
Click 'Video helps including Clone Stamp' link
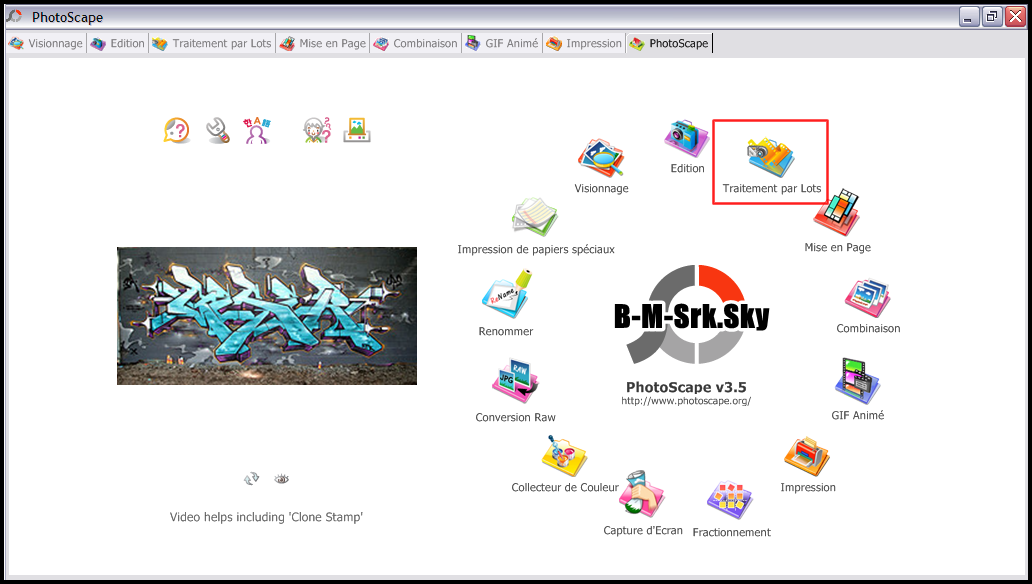pyautogui.click(x=266, y=517)
